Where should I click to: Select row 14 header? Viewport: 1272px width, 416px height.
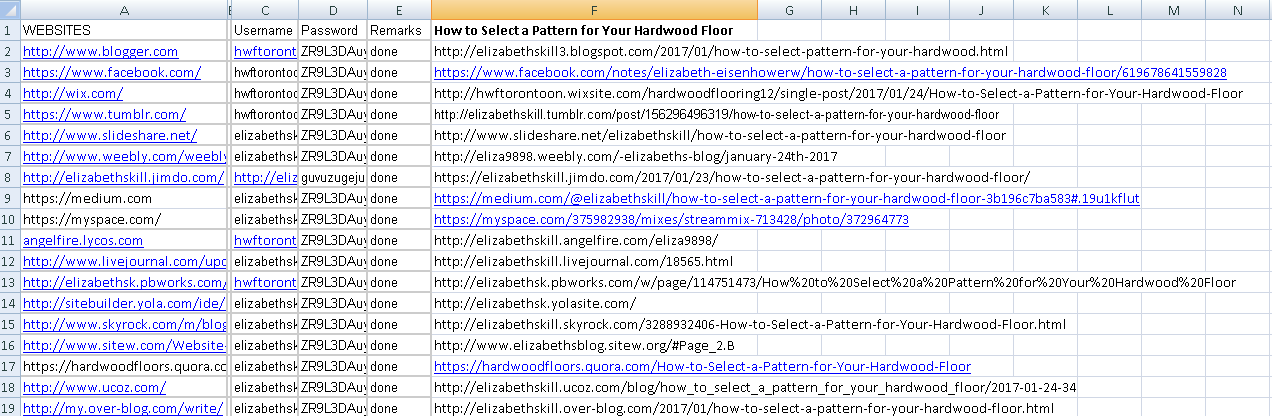click(9, 303)
